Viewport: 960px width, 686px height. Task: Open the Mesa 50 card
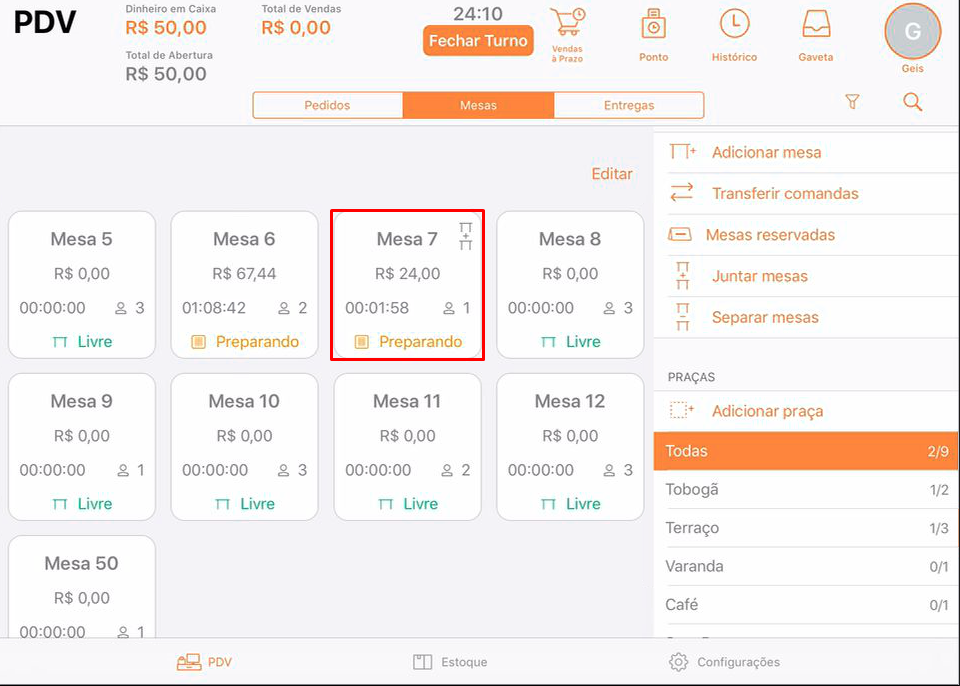coord(82,587)
